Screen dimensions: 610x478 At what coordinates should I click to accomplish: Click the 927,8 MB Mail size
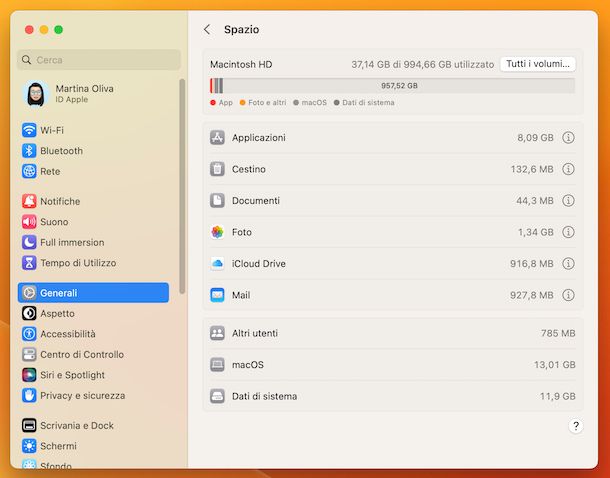[x=532, y=295]
